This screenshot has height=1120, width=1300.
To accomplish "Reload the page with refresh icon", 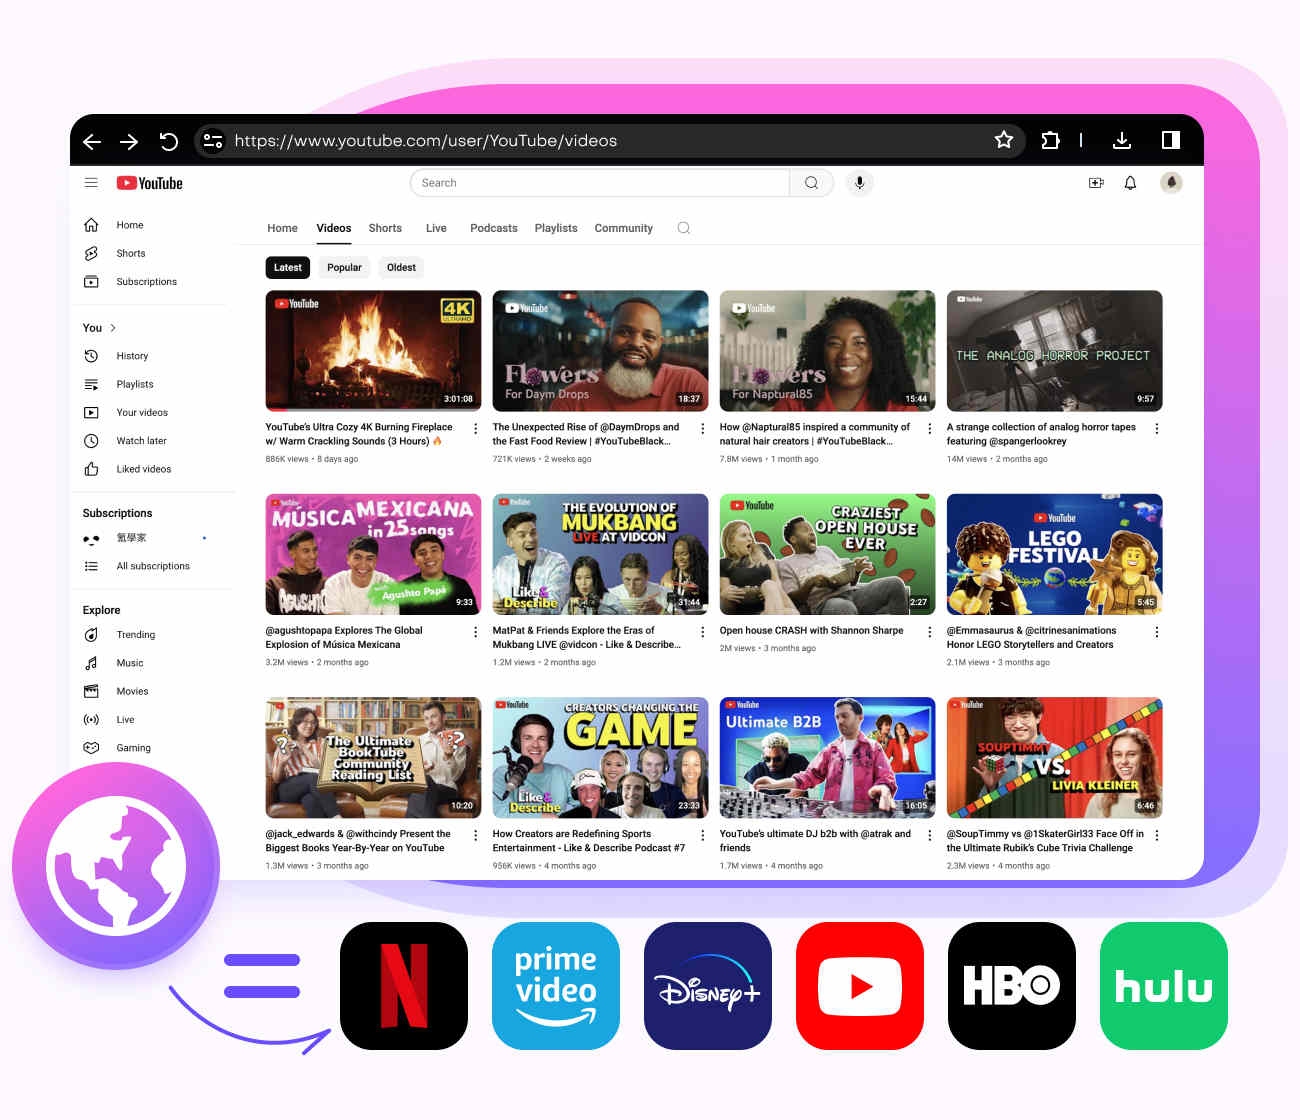I will click(x=168, y=141).
